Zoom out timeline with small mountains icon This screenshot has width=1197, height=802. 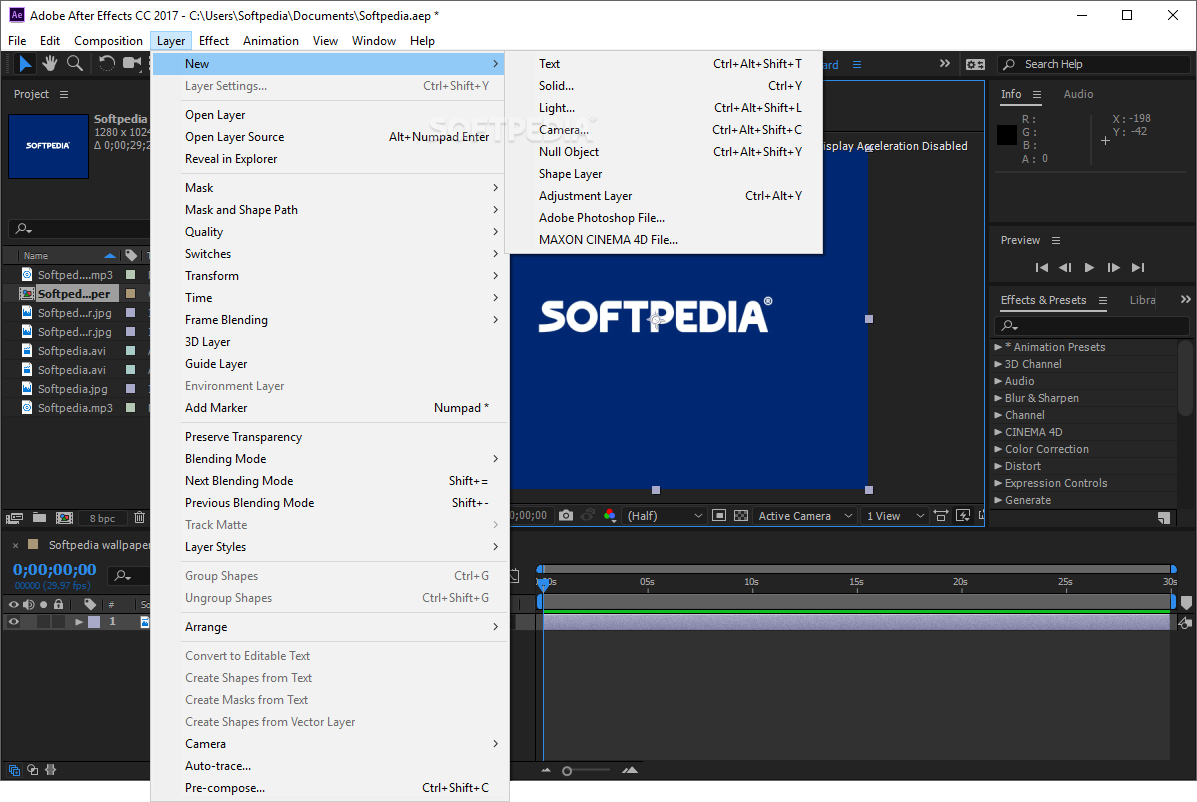click(x=546, y=770)
